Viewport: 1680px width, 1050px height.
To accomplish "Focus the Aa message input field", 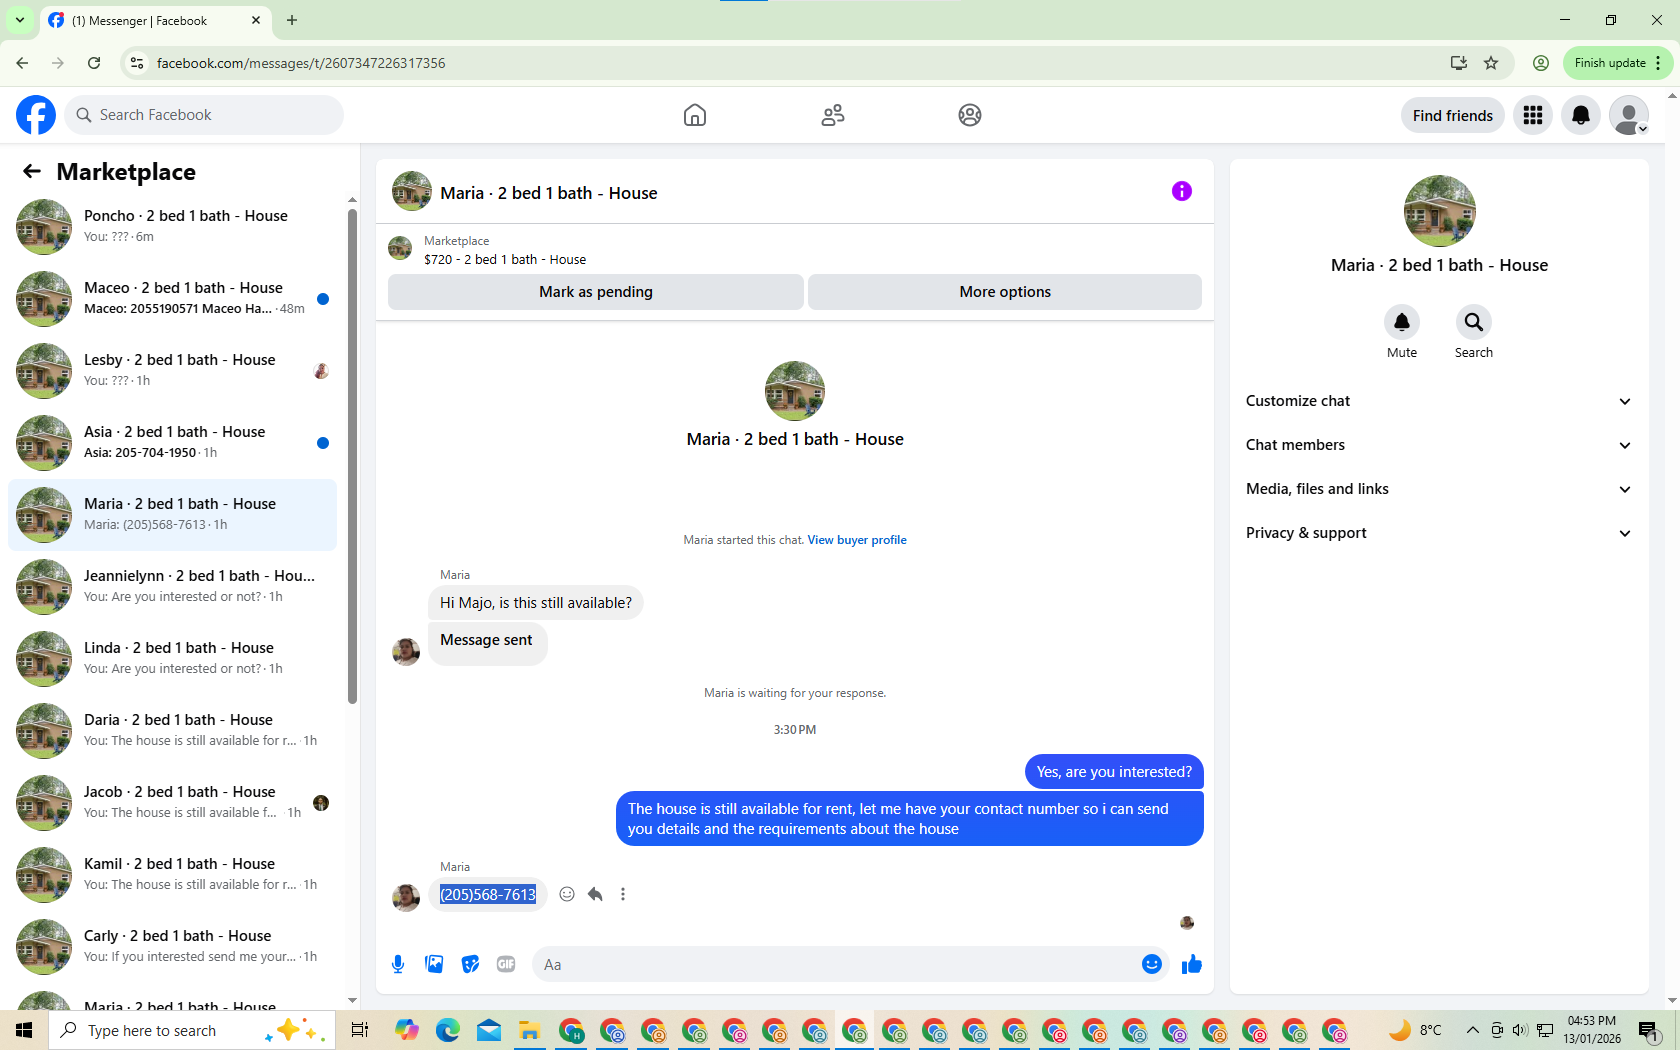I will tap(836, 964).
